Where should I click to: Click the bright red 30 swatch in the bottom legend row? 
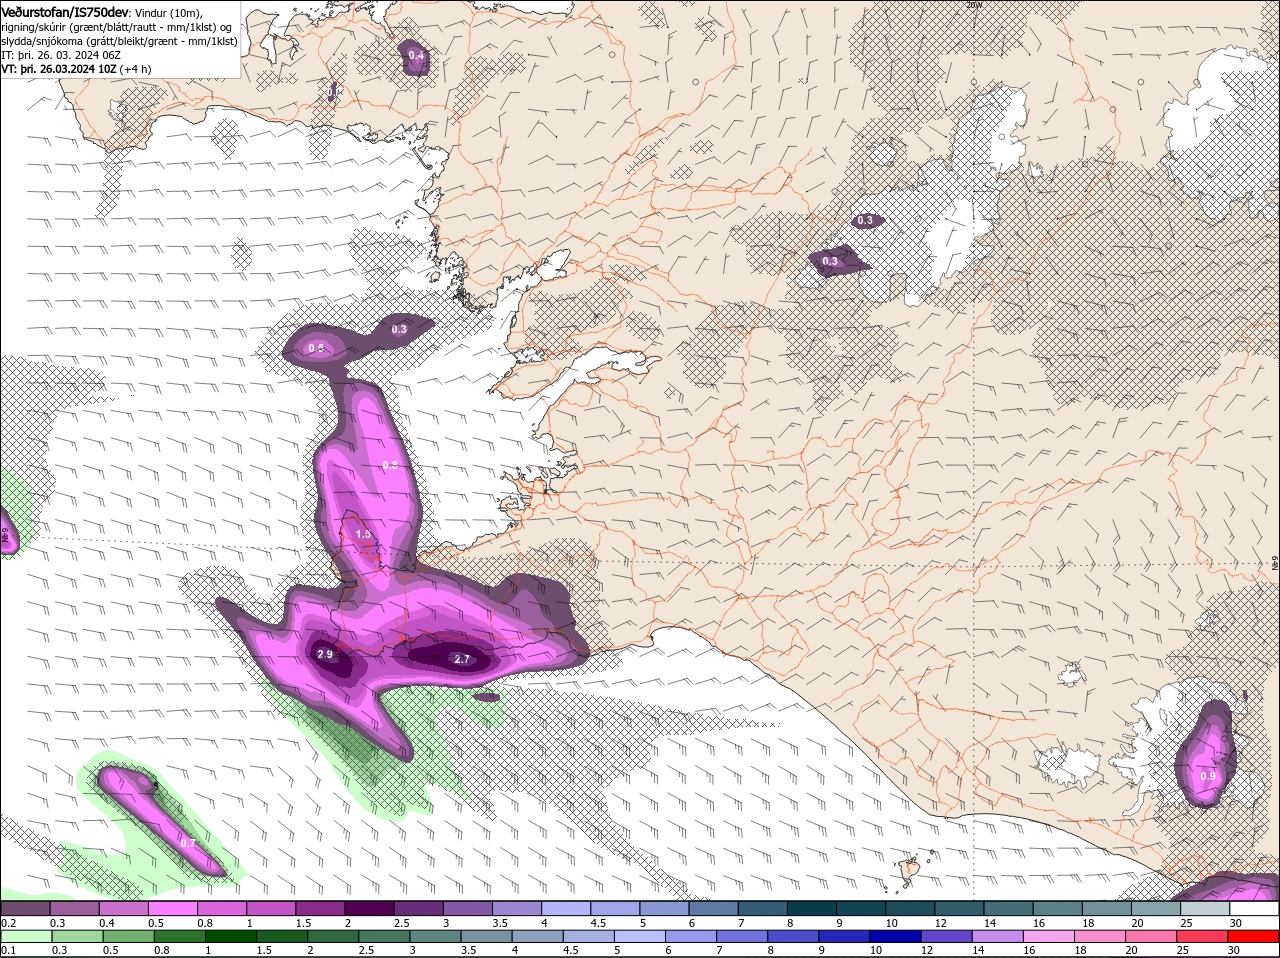click(1255, 937)
